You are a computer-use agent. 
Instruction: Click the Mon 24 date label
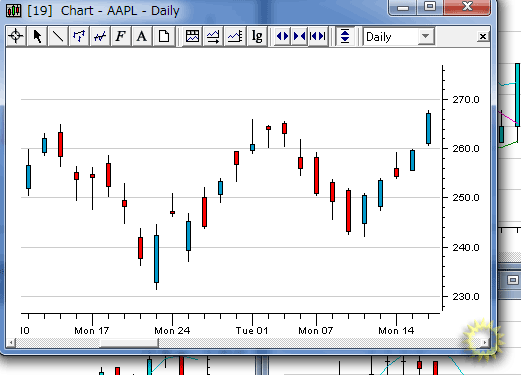click(172, 331)
